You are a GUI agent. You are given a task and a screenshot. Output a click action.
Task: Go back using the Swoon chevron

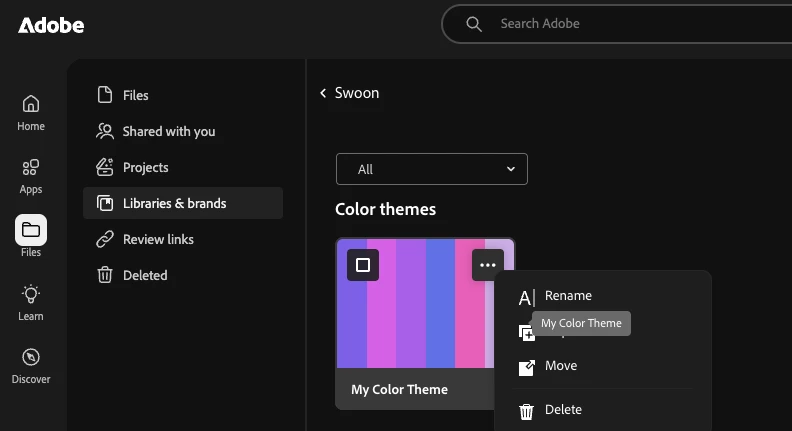(x=323, y=93)
